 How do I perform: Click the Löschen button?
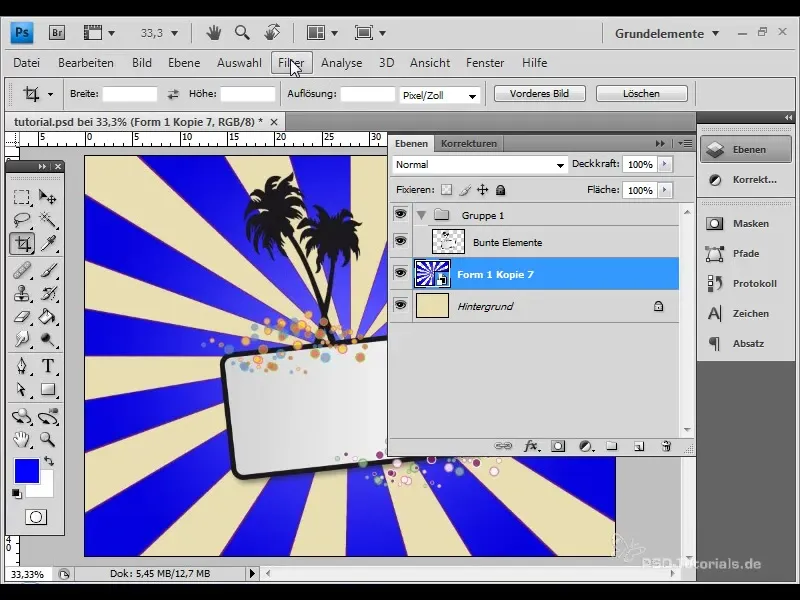pos(641,94)
